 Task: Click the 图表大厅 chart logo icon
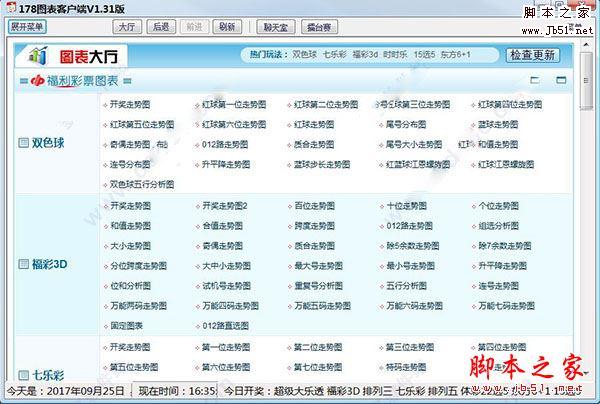(38, 56)
